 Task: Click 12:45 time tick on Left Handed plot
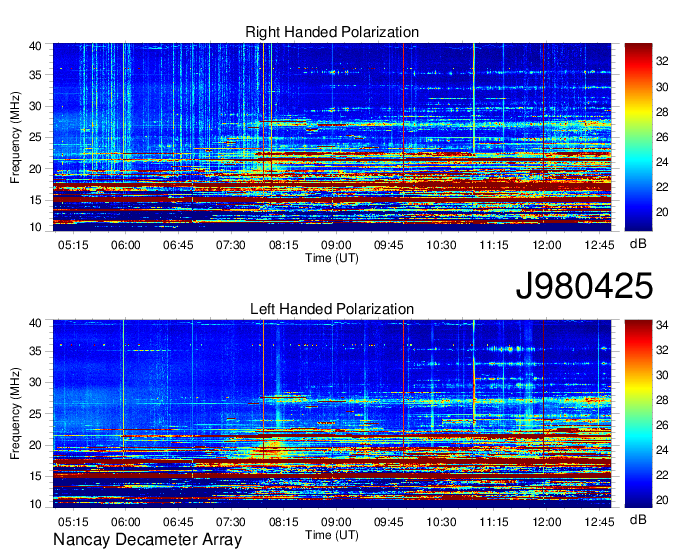point(599,522)
